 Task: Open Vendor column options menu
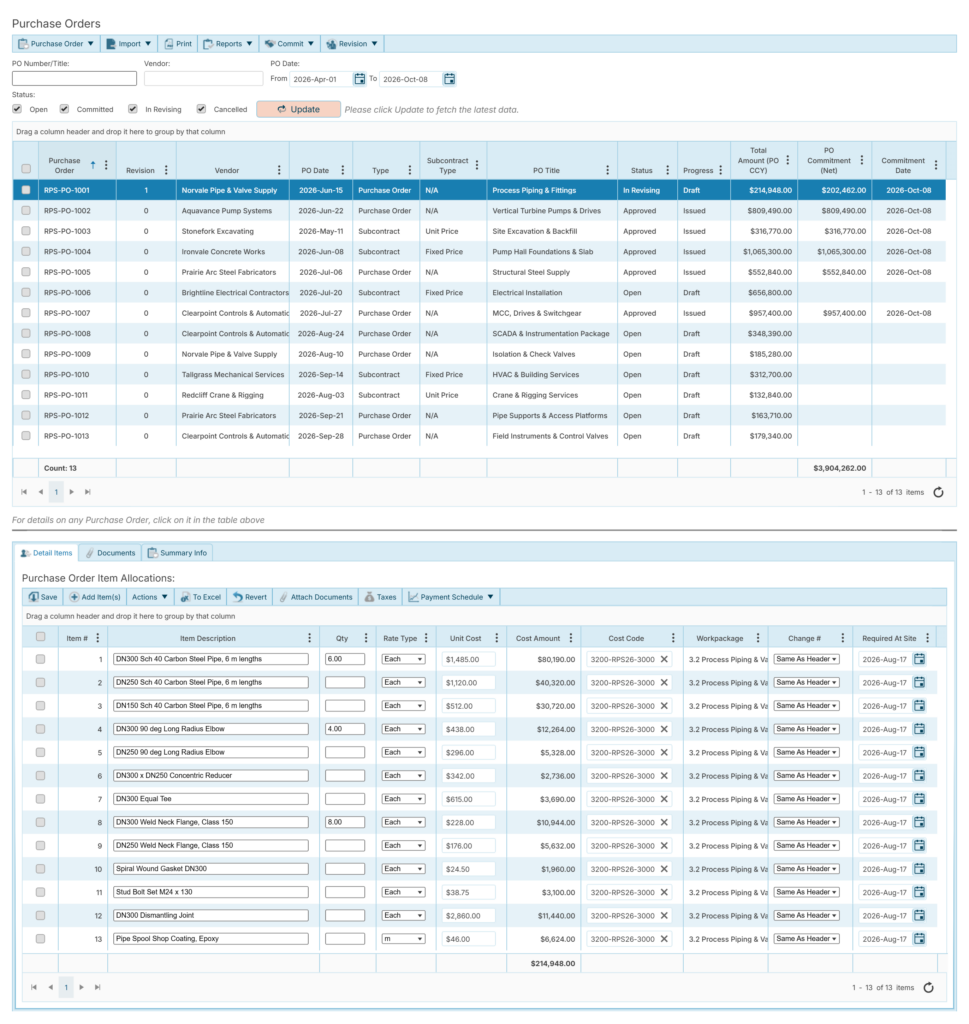tap(279, 170)
